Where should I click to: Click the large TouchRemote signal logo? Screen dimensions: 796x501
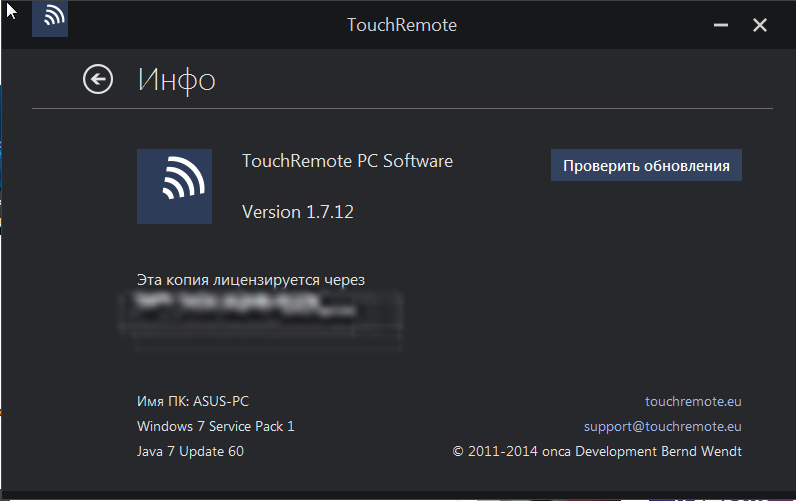pos(175,186)
